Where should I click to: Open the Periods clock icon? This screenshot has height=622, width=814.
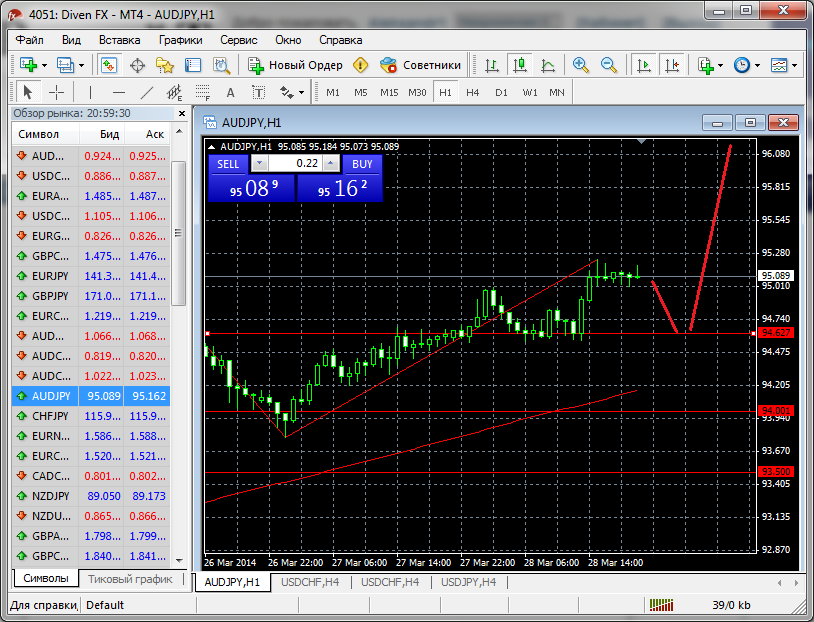[742, 65]
